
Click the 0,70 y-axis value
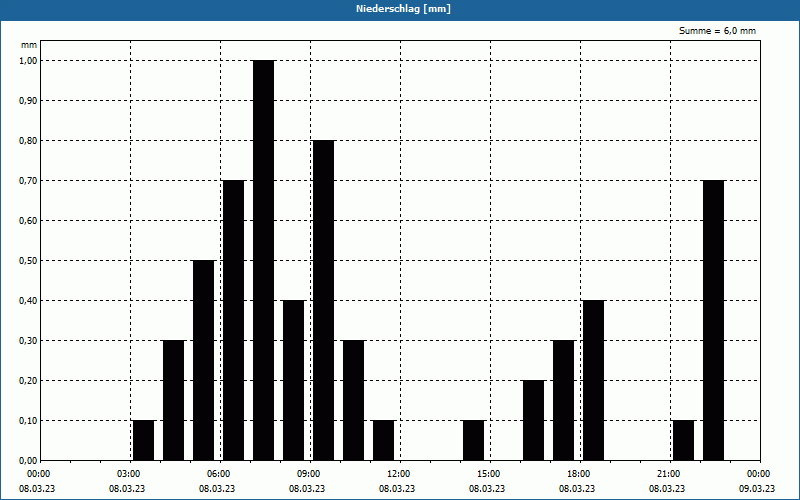click(29, 181)
